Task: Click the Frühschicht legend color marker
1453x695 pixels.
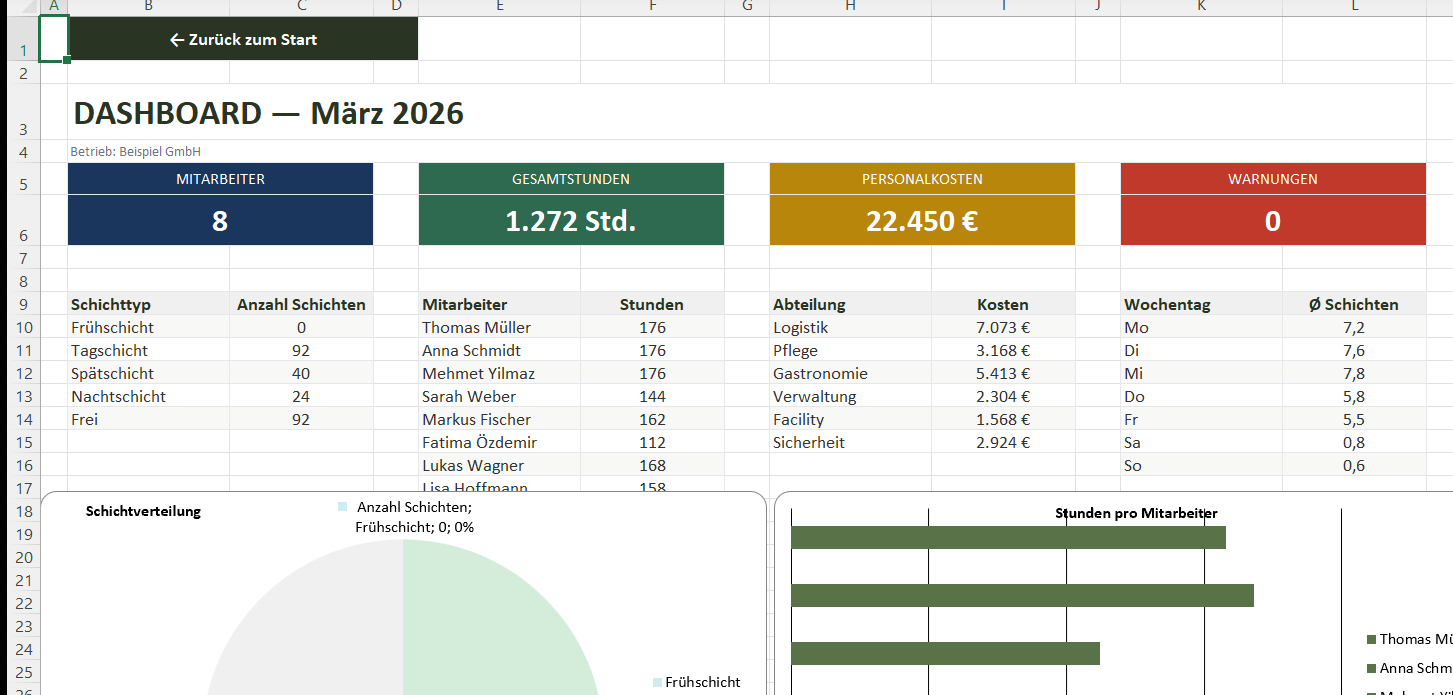Action: pos(657,682)
